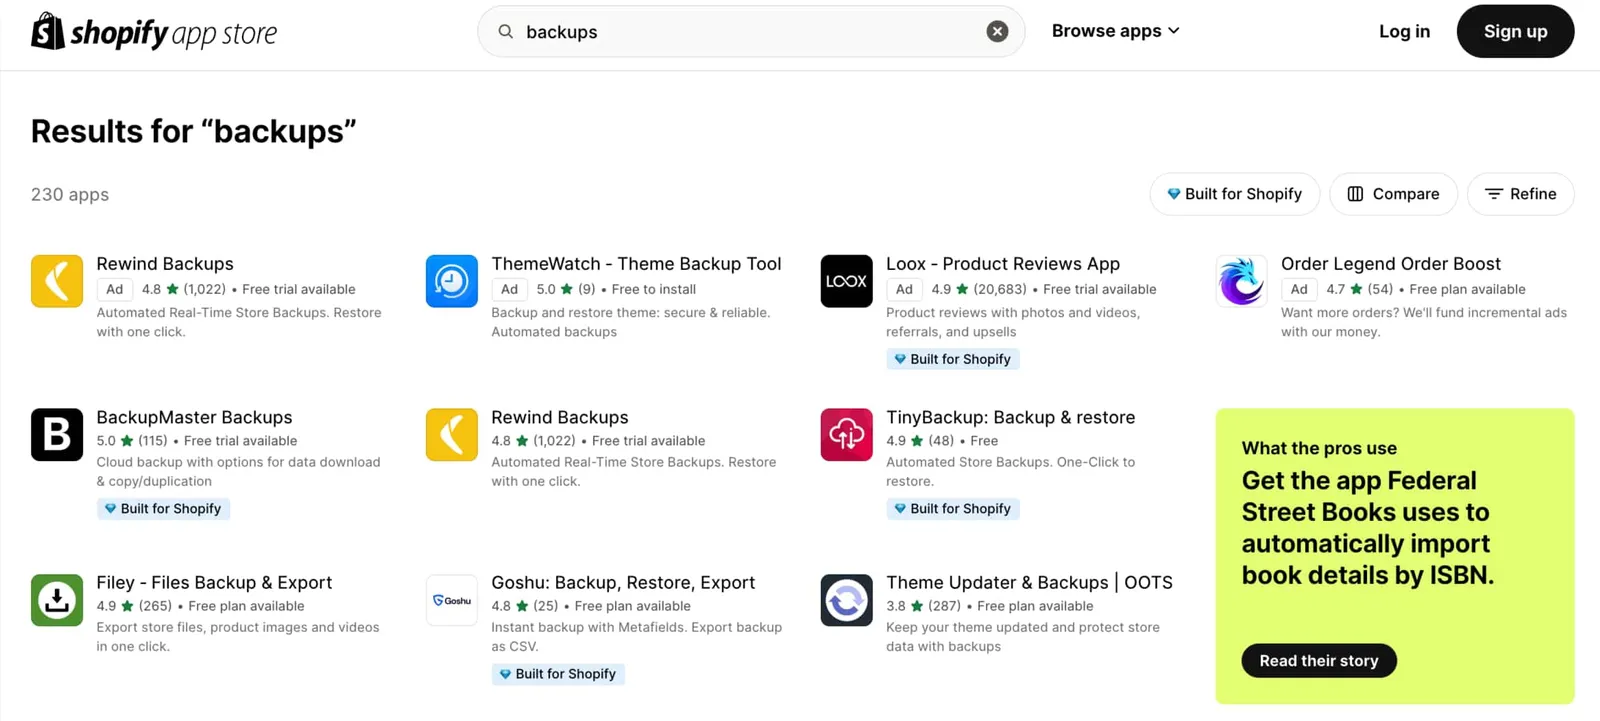Click the magnifier icon in search bar
Screen dimensions: 1600x721
[506, 31]
